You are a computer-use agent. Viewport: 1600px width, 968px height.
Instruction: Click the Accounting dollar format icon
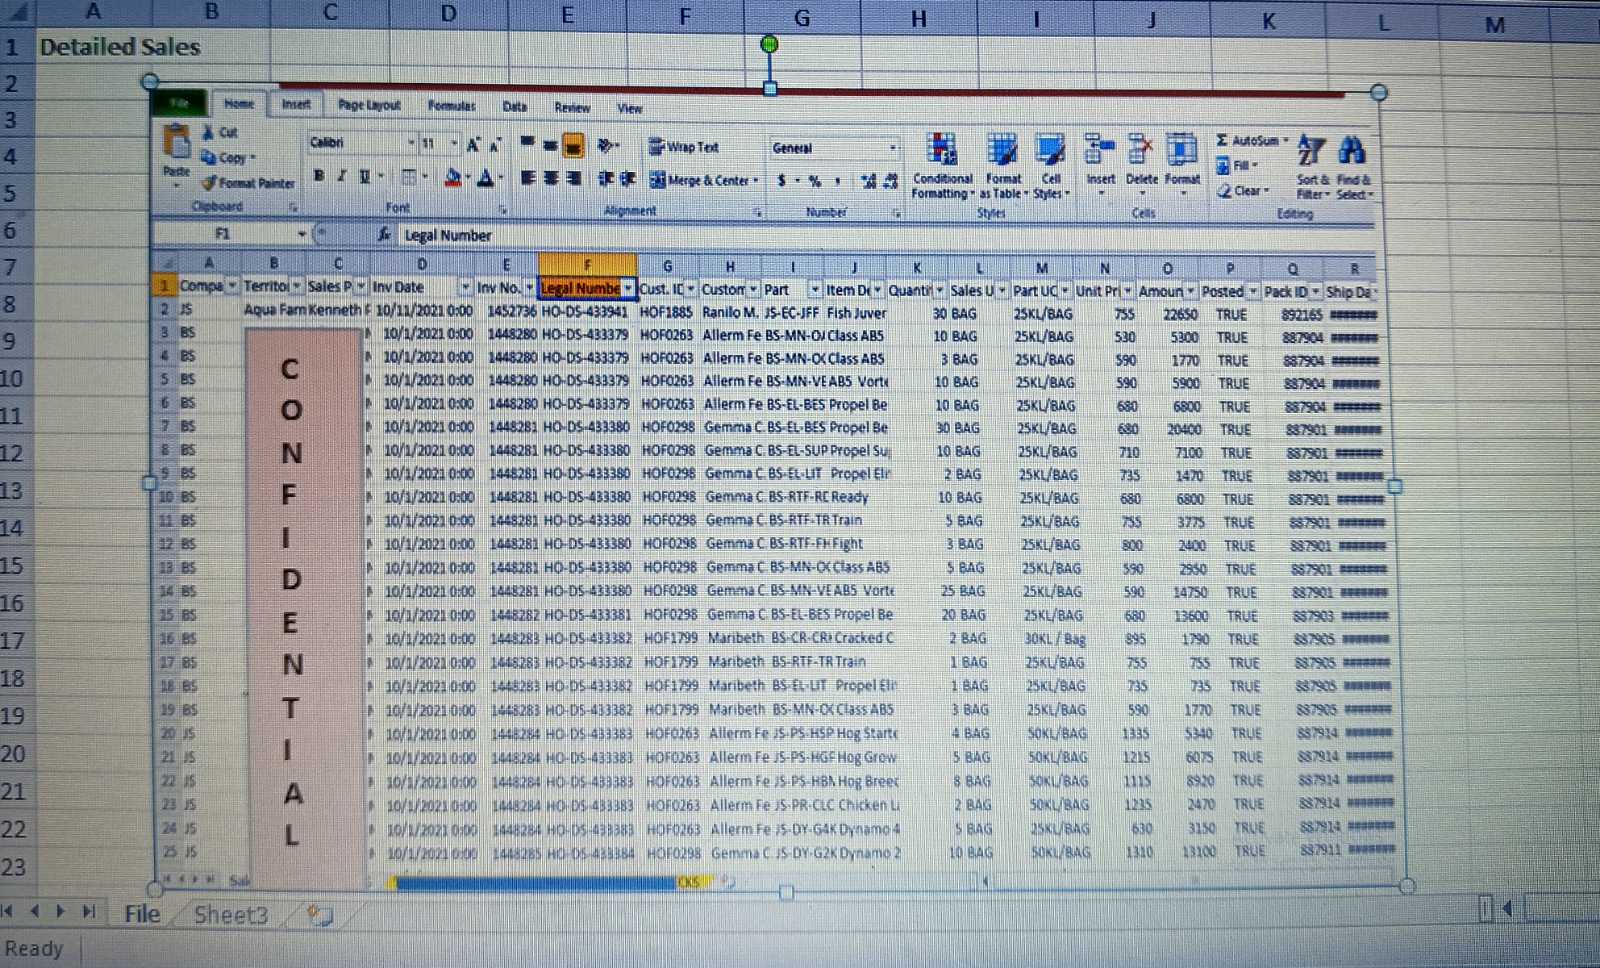pos(782,180)
